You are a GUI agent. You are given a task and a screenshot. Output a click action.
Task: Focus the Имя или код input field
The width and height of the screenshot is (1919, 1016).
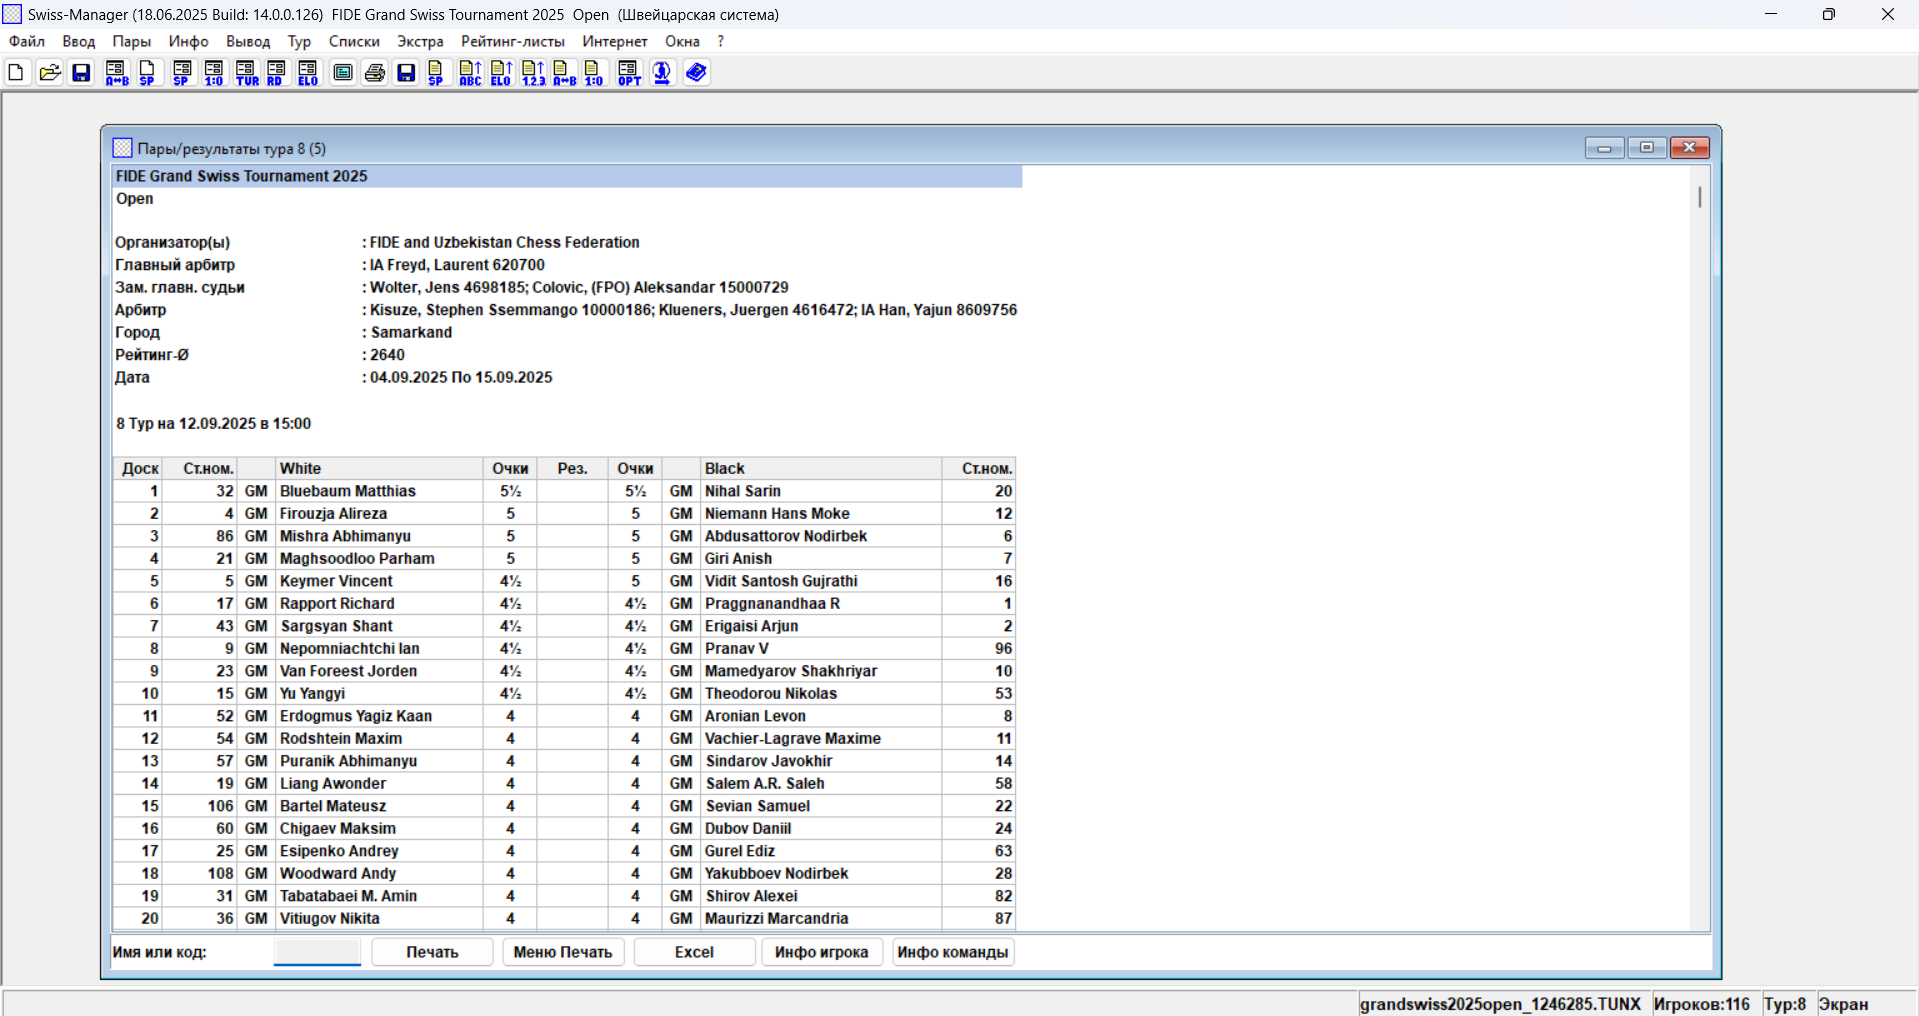317,952
